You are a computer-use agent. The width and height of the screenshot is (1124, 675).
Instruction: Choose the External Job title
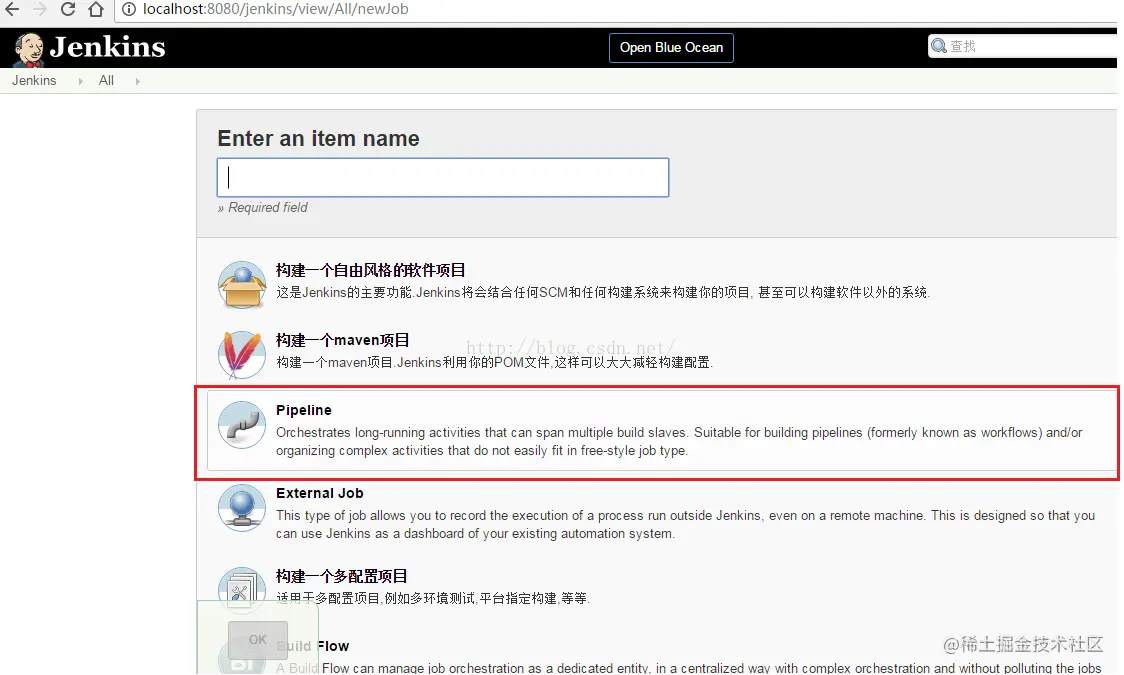coord(320,493)
